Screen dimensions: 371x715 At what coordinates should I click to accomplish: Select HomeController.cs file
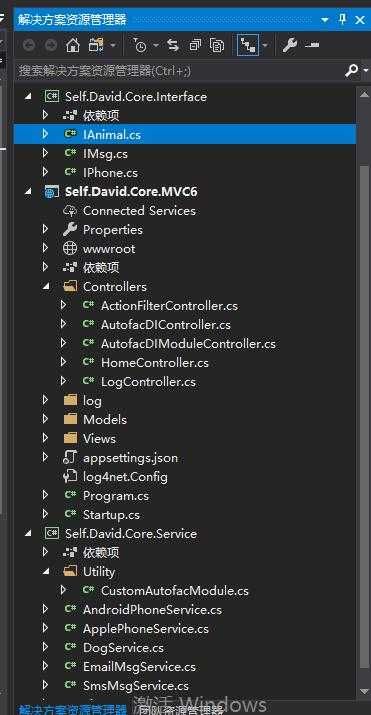[155, 363]
